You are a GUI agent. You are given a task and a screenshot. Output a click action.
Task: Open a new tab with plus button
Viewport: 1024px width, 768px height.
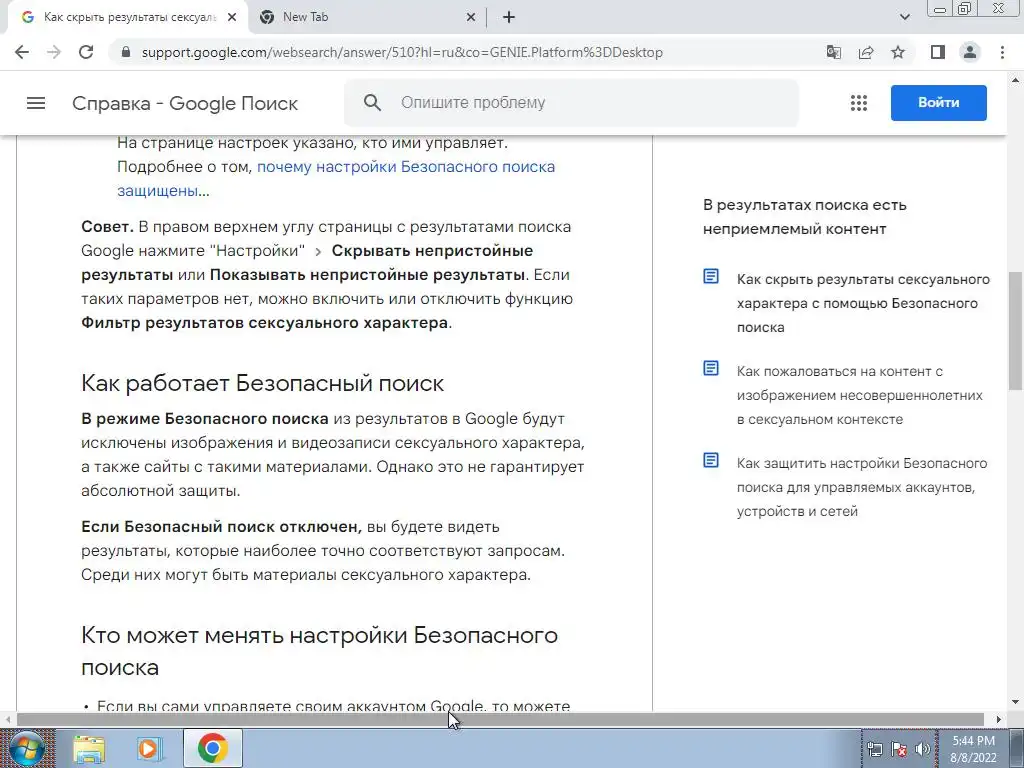pyautogui.click(x=509, y=18)
